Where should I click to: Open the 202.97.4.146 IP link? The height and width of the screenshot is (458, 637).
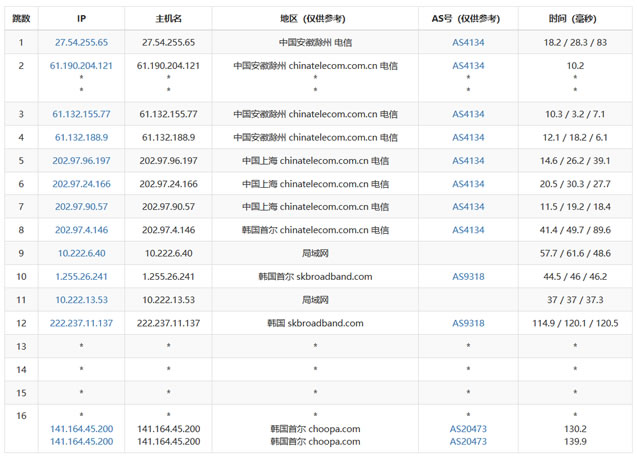[81, 230]
